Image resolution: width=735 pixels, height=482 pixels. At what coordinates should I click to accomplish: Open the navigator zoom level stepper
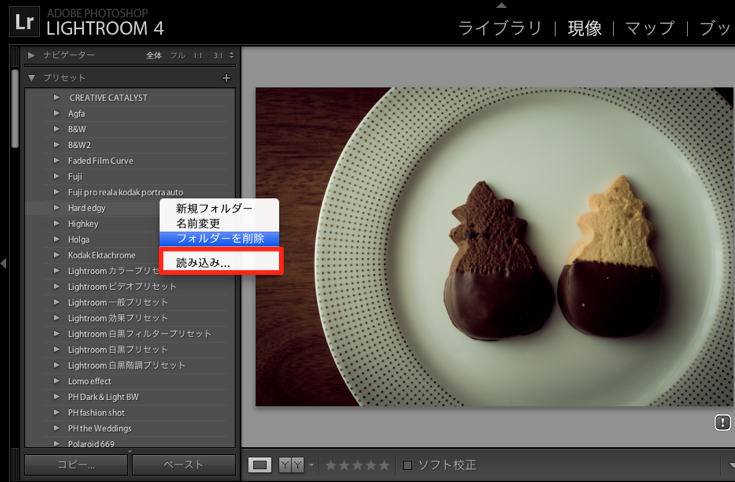(x=231, y=55)
